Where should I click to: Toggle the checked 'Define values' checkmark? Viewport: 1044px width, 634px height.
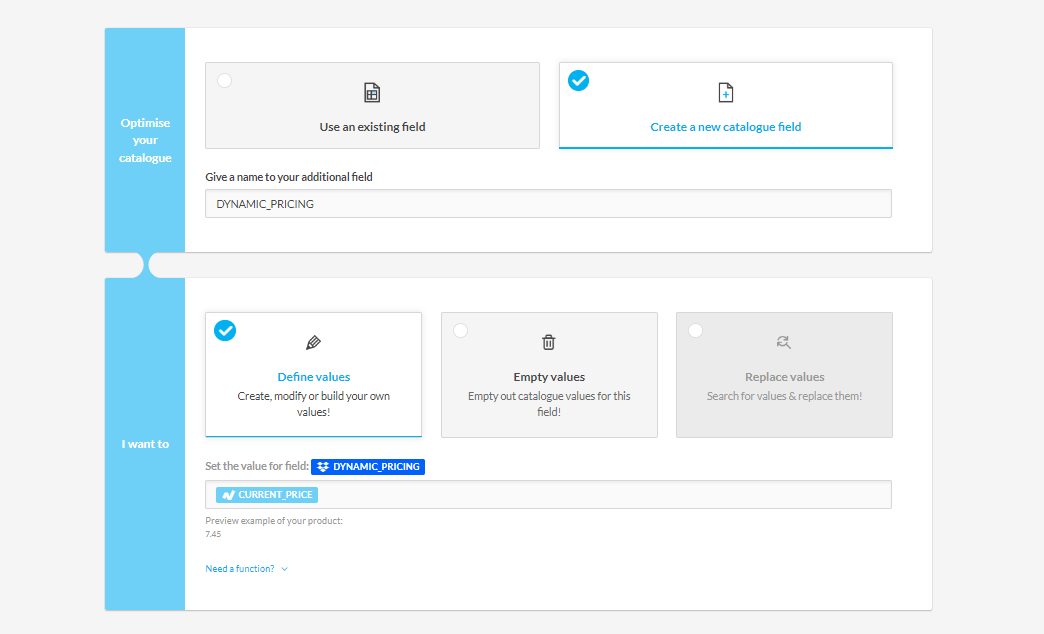225,331
